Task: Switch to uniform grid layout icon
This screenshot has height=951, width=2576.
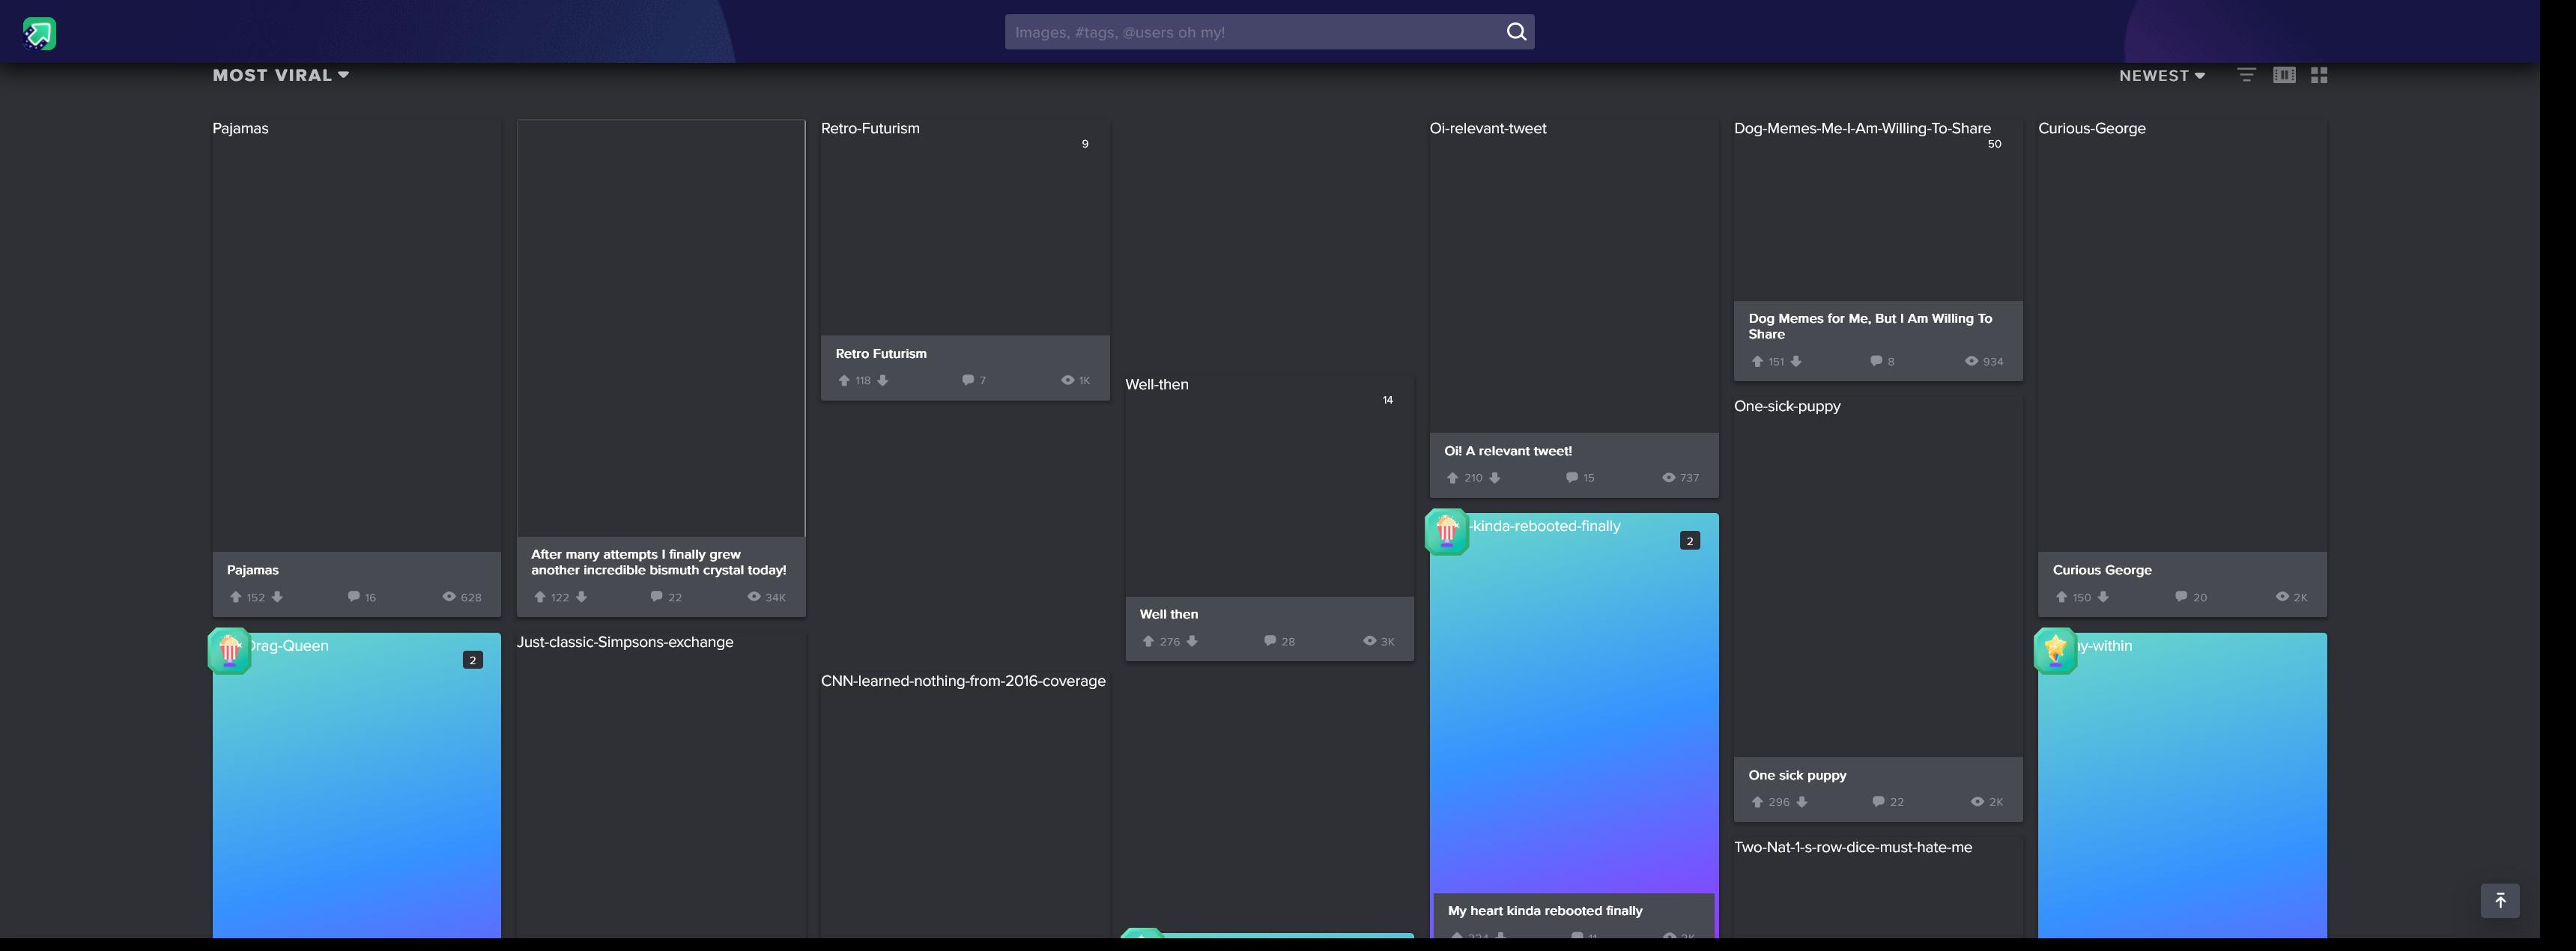Action: pos(2319,75)
